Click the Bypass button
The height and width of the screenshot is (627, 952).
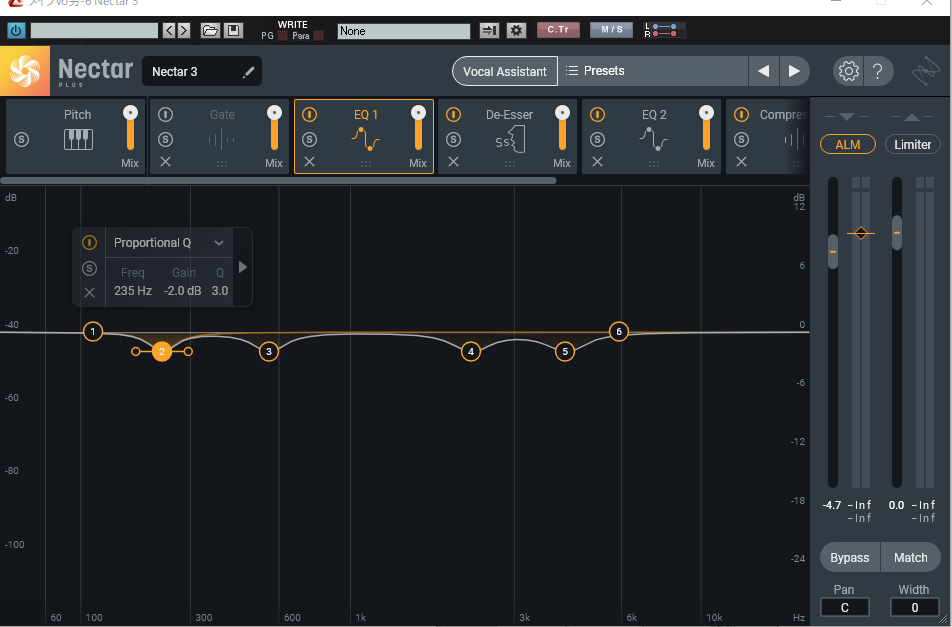(x=849, y=557)
